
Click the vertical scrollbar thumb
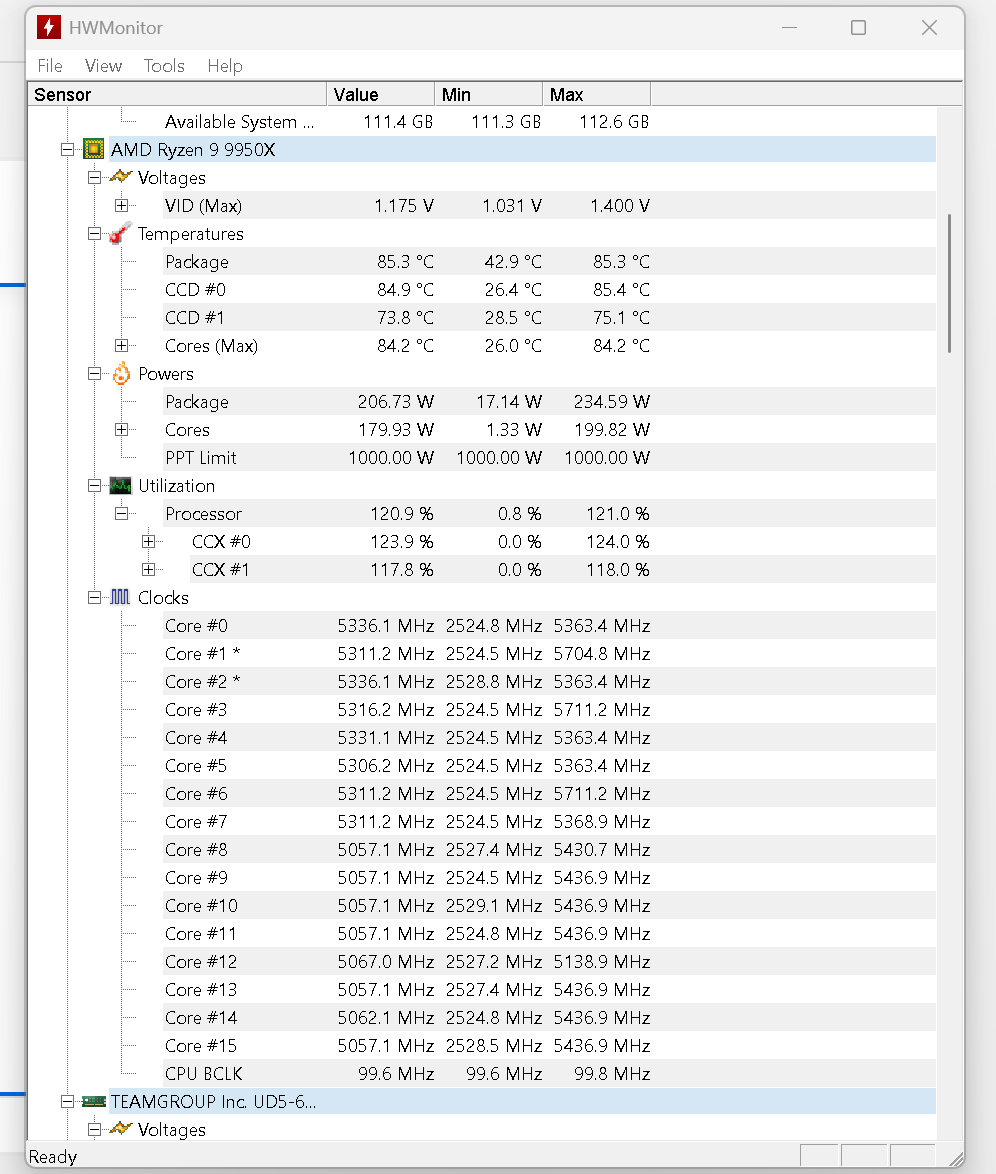click(950, 283)
